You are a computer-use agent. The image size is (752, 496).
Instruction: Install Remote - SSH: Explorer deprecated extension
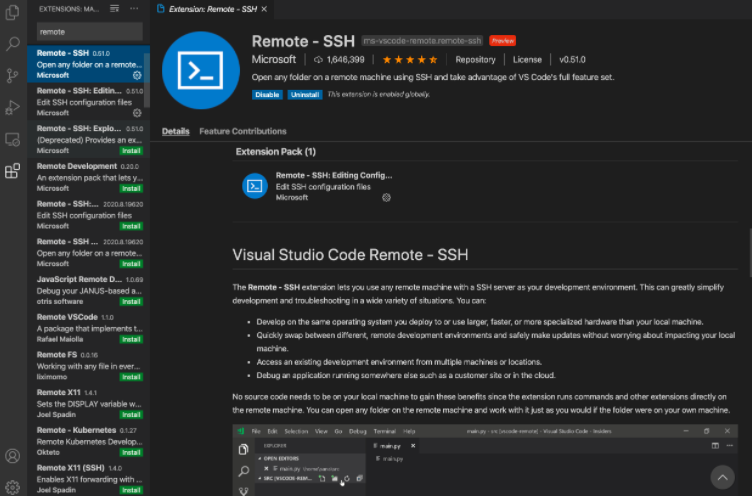pos(131,151)
